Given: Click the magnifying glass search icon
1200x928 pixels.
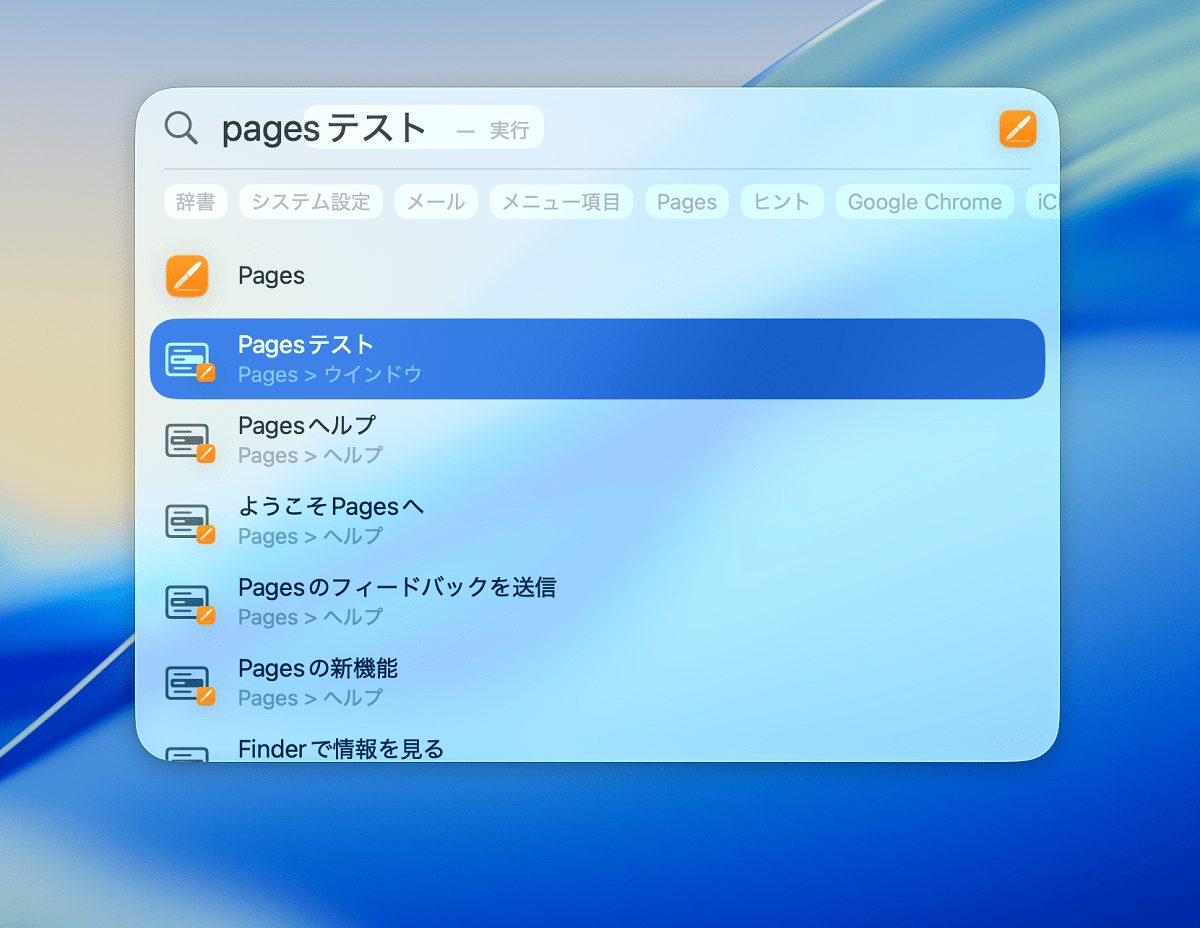Looking at the screenshot, I should (x=181, y=128).
